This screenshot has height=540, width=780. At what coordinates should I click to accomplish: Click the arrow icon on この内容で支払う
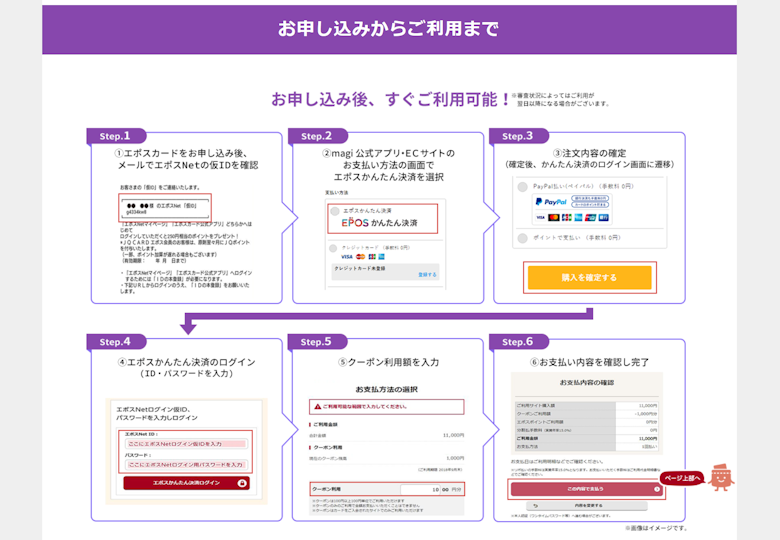[657, 489]
